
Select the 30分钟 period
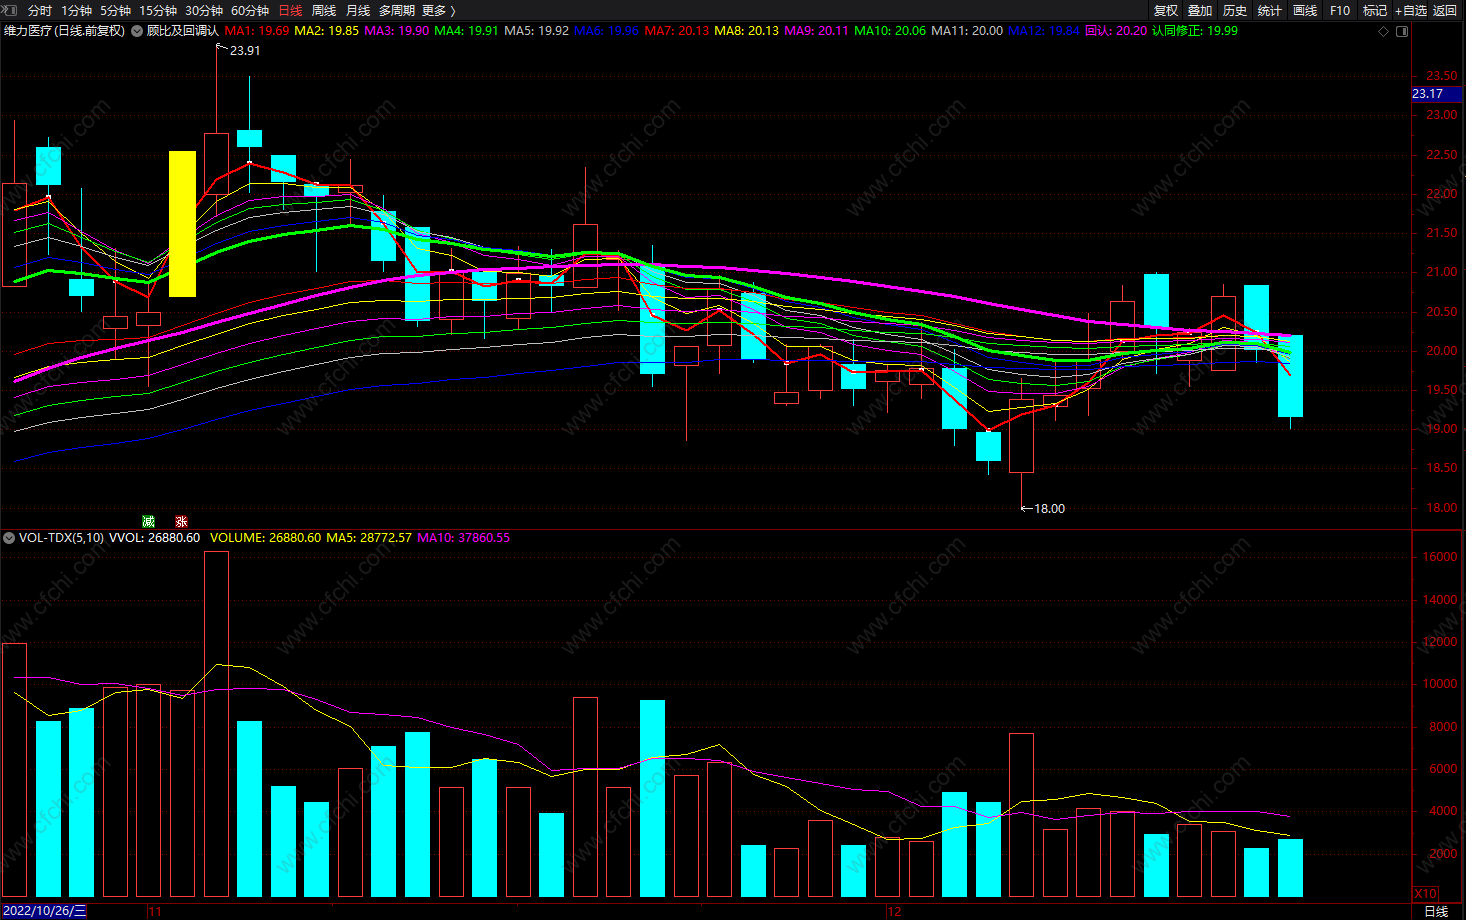tap(204, 10)
